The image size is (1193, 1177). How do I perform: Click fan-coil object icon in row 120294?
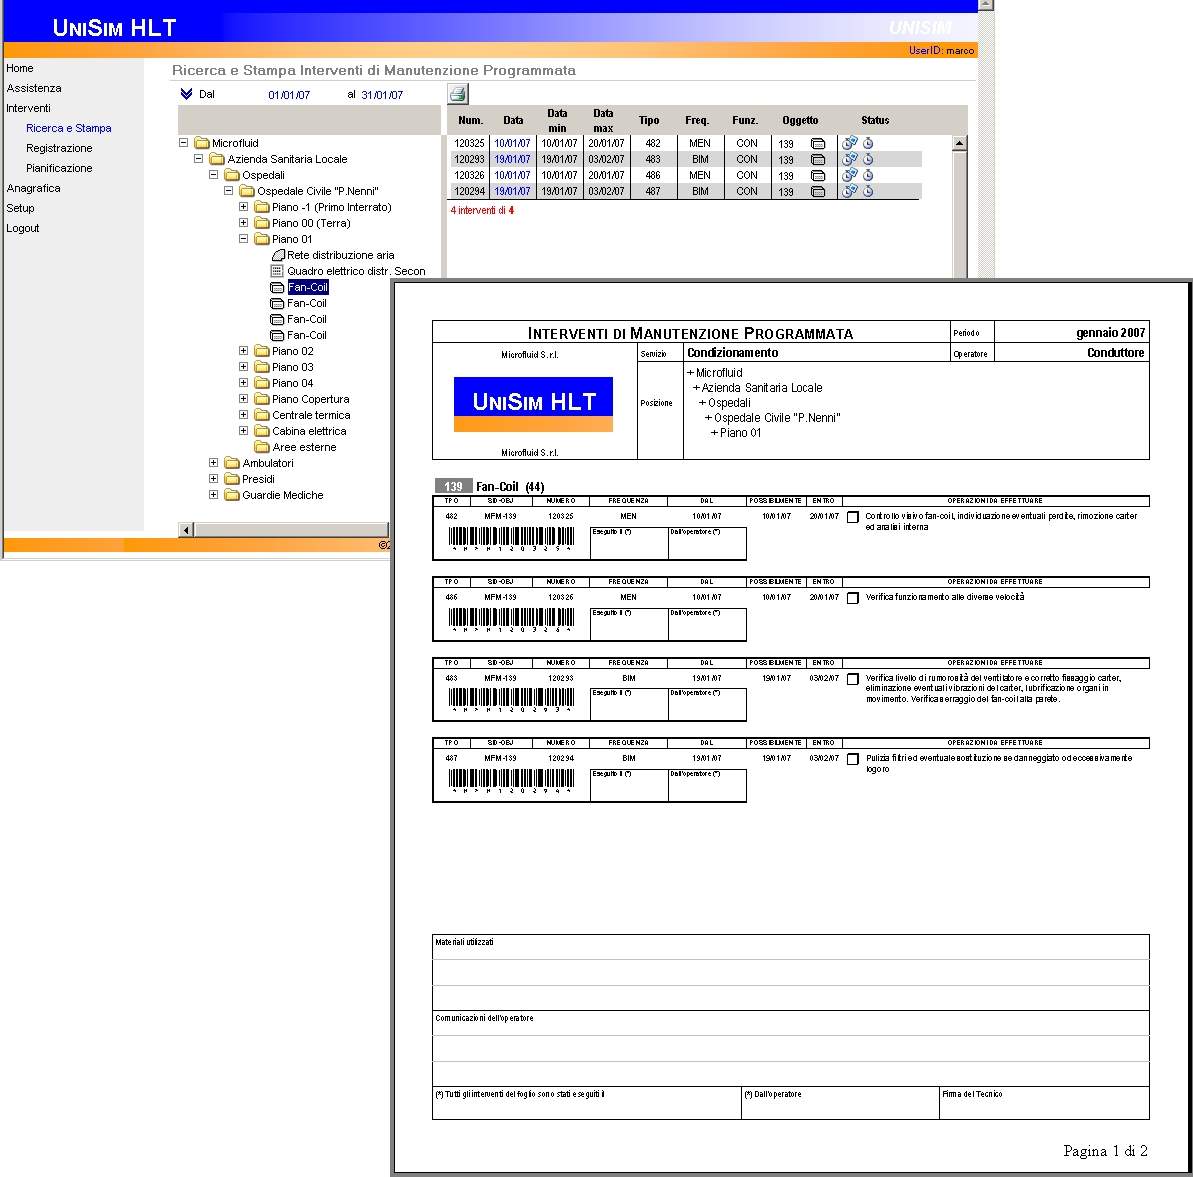coord(818,191)
